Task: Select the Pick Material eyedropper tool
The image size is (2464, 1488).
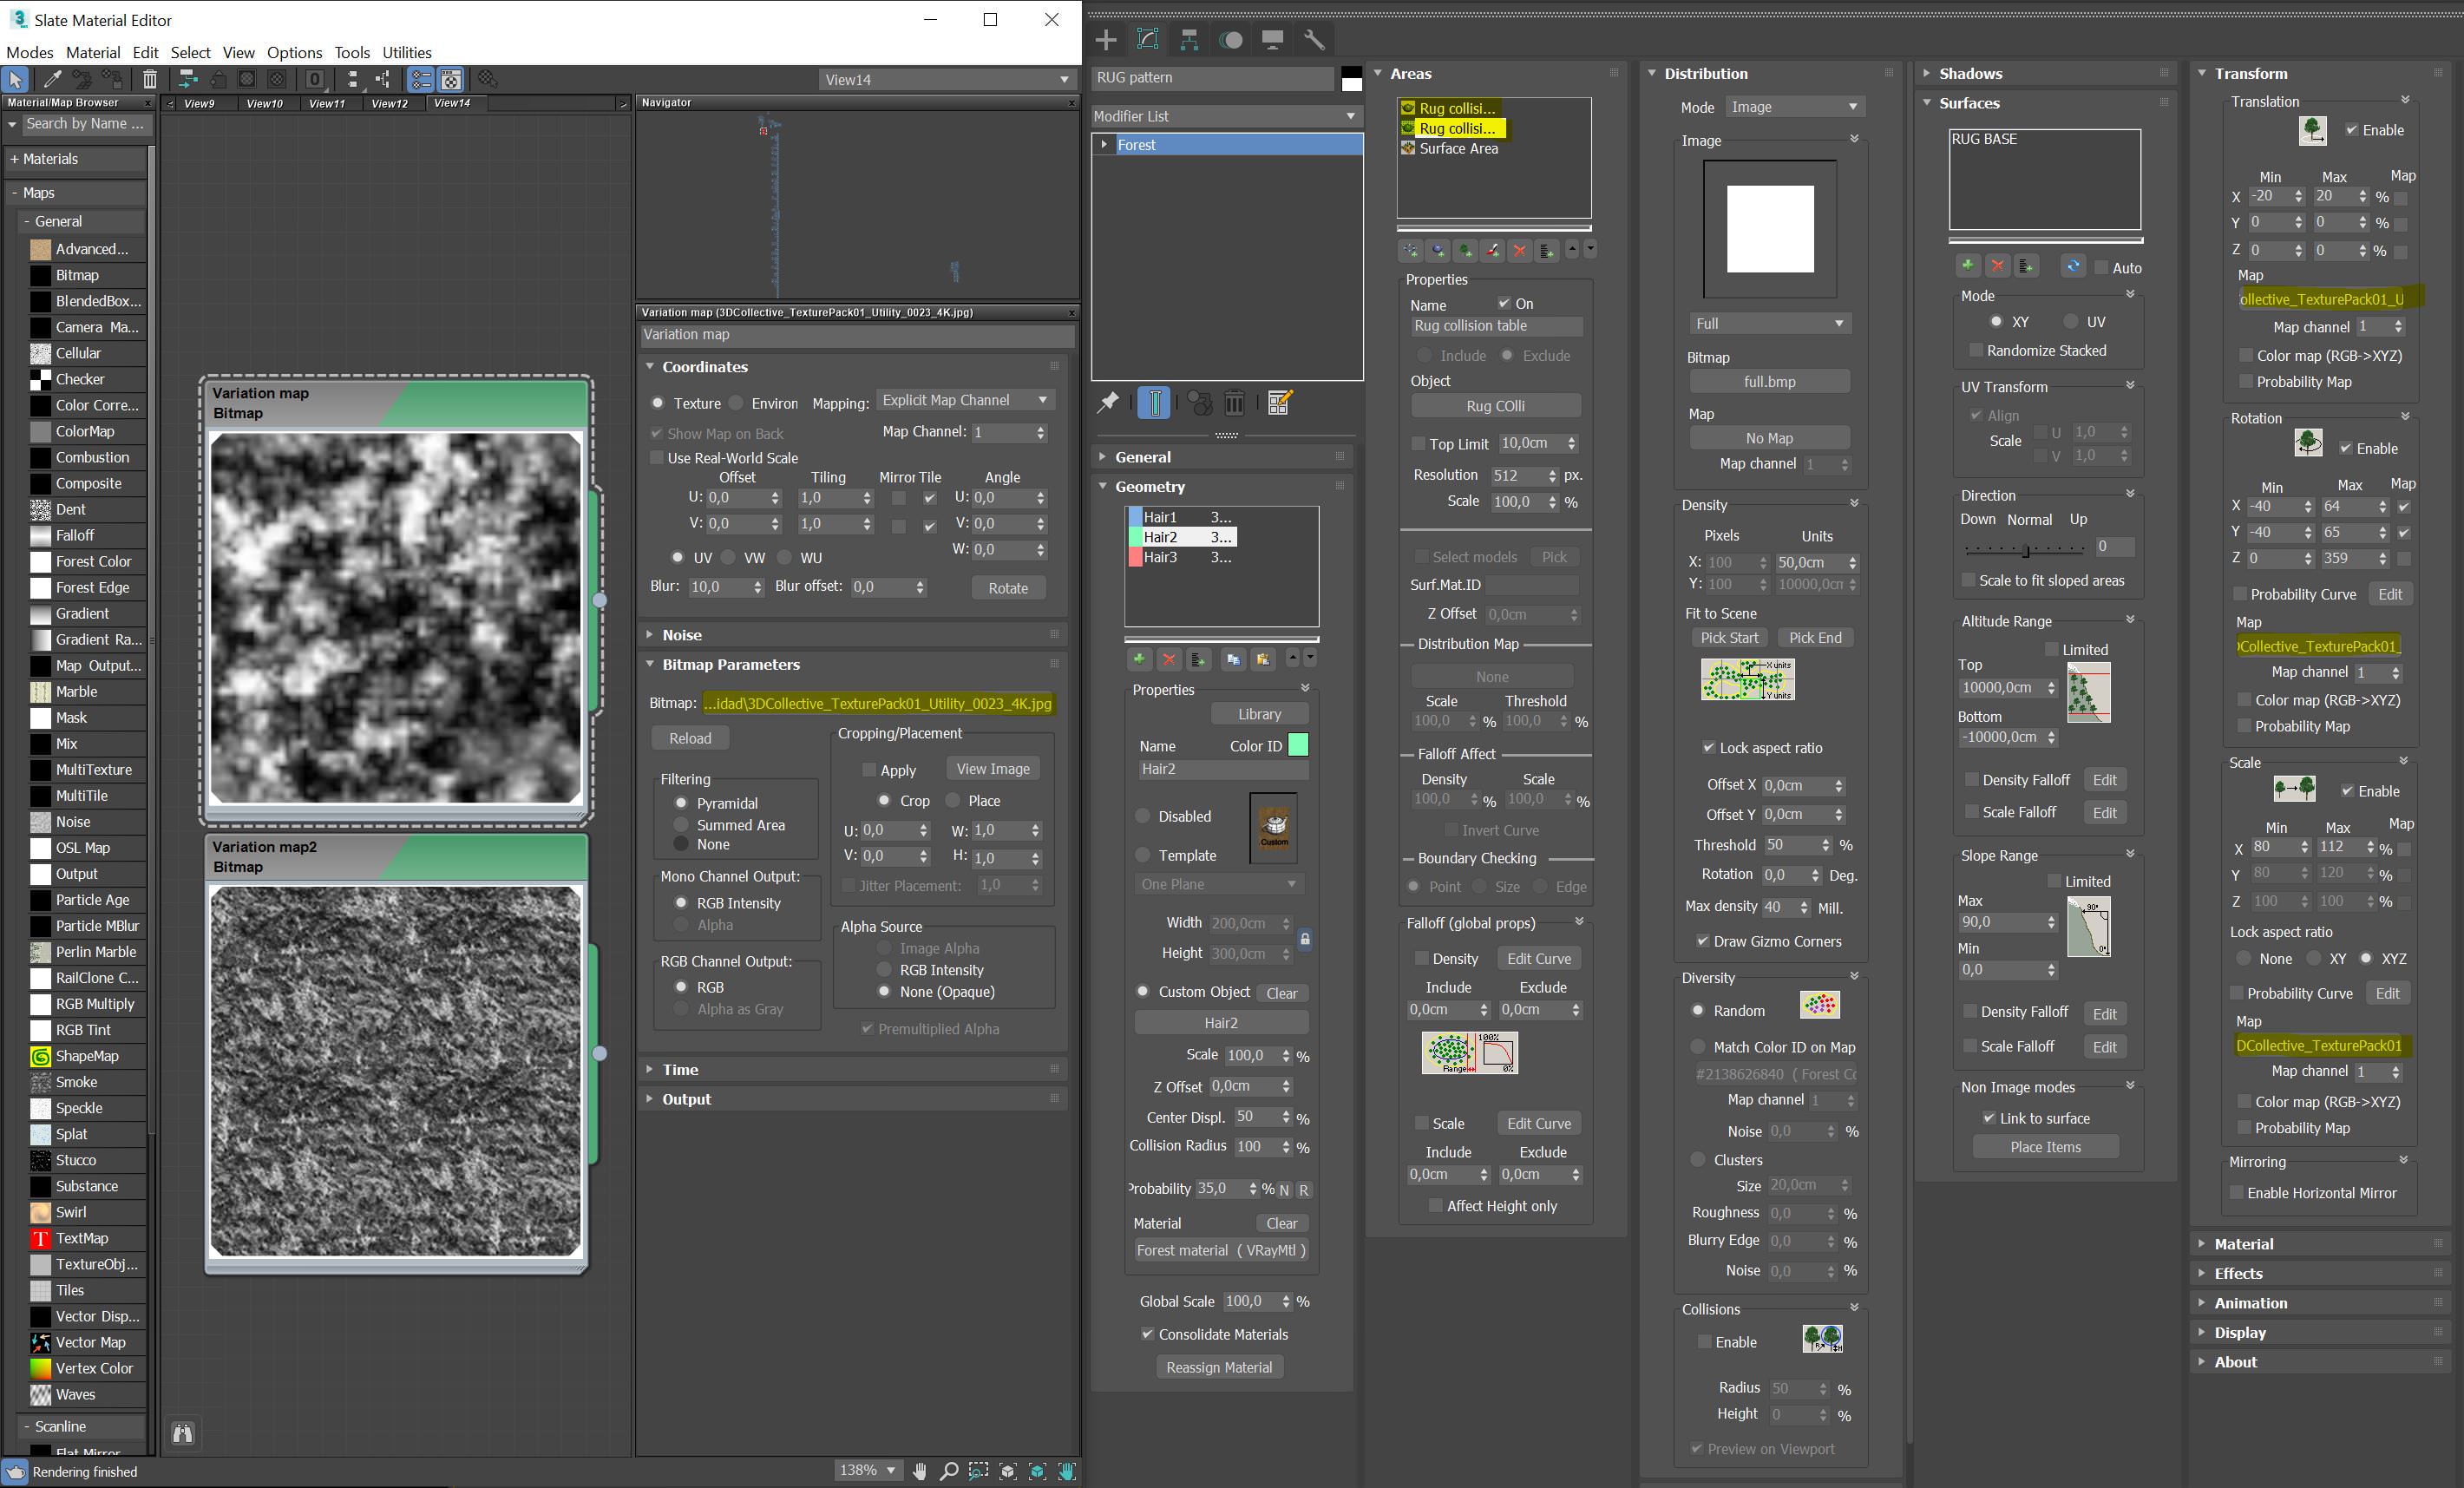Action: pyautogui.click(x=52, y=79)
